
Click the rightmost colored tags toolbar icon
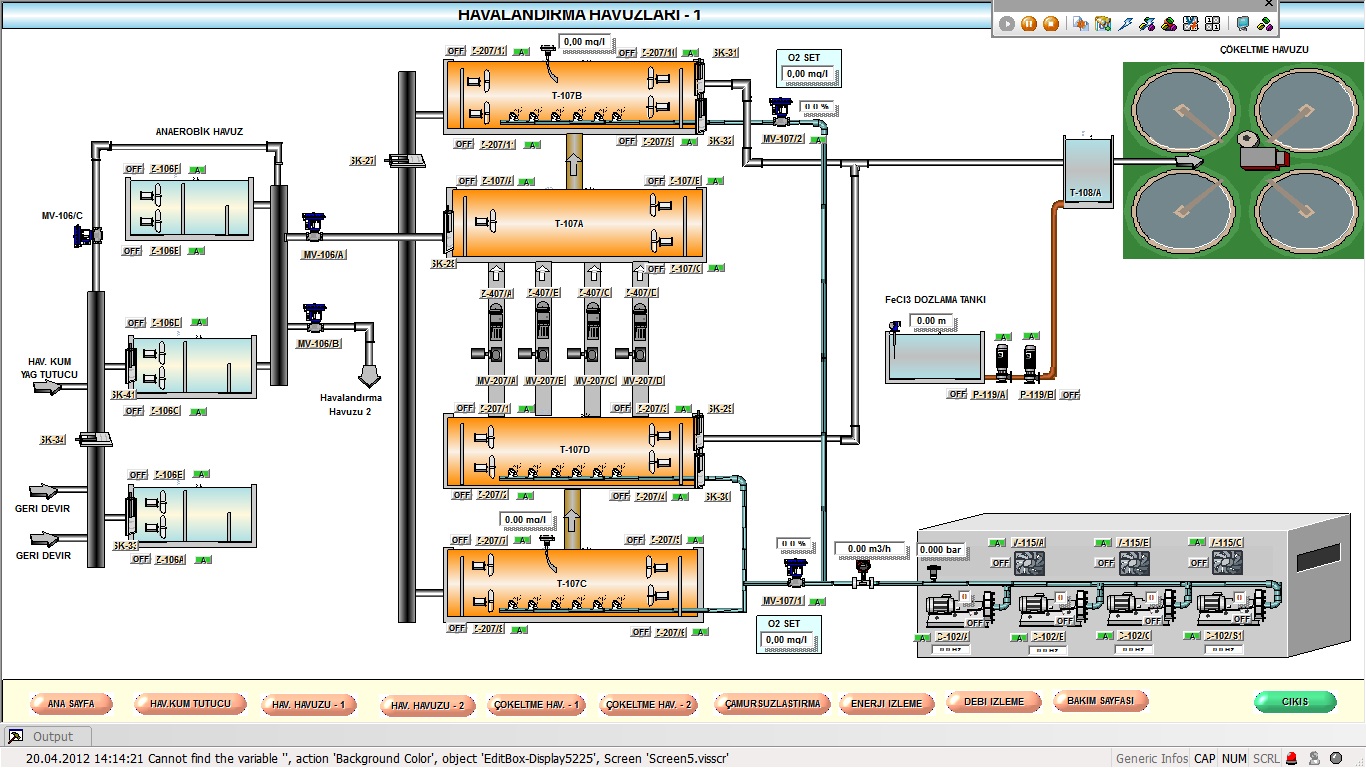click(x=1266, y=24)
